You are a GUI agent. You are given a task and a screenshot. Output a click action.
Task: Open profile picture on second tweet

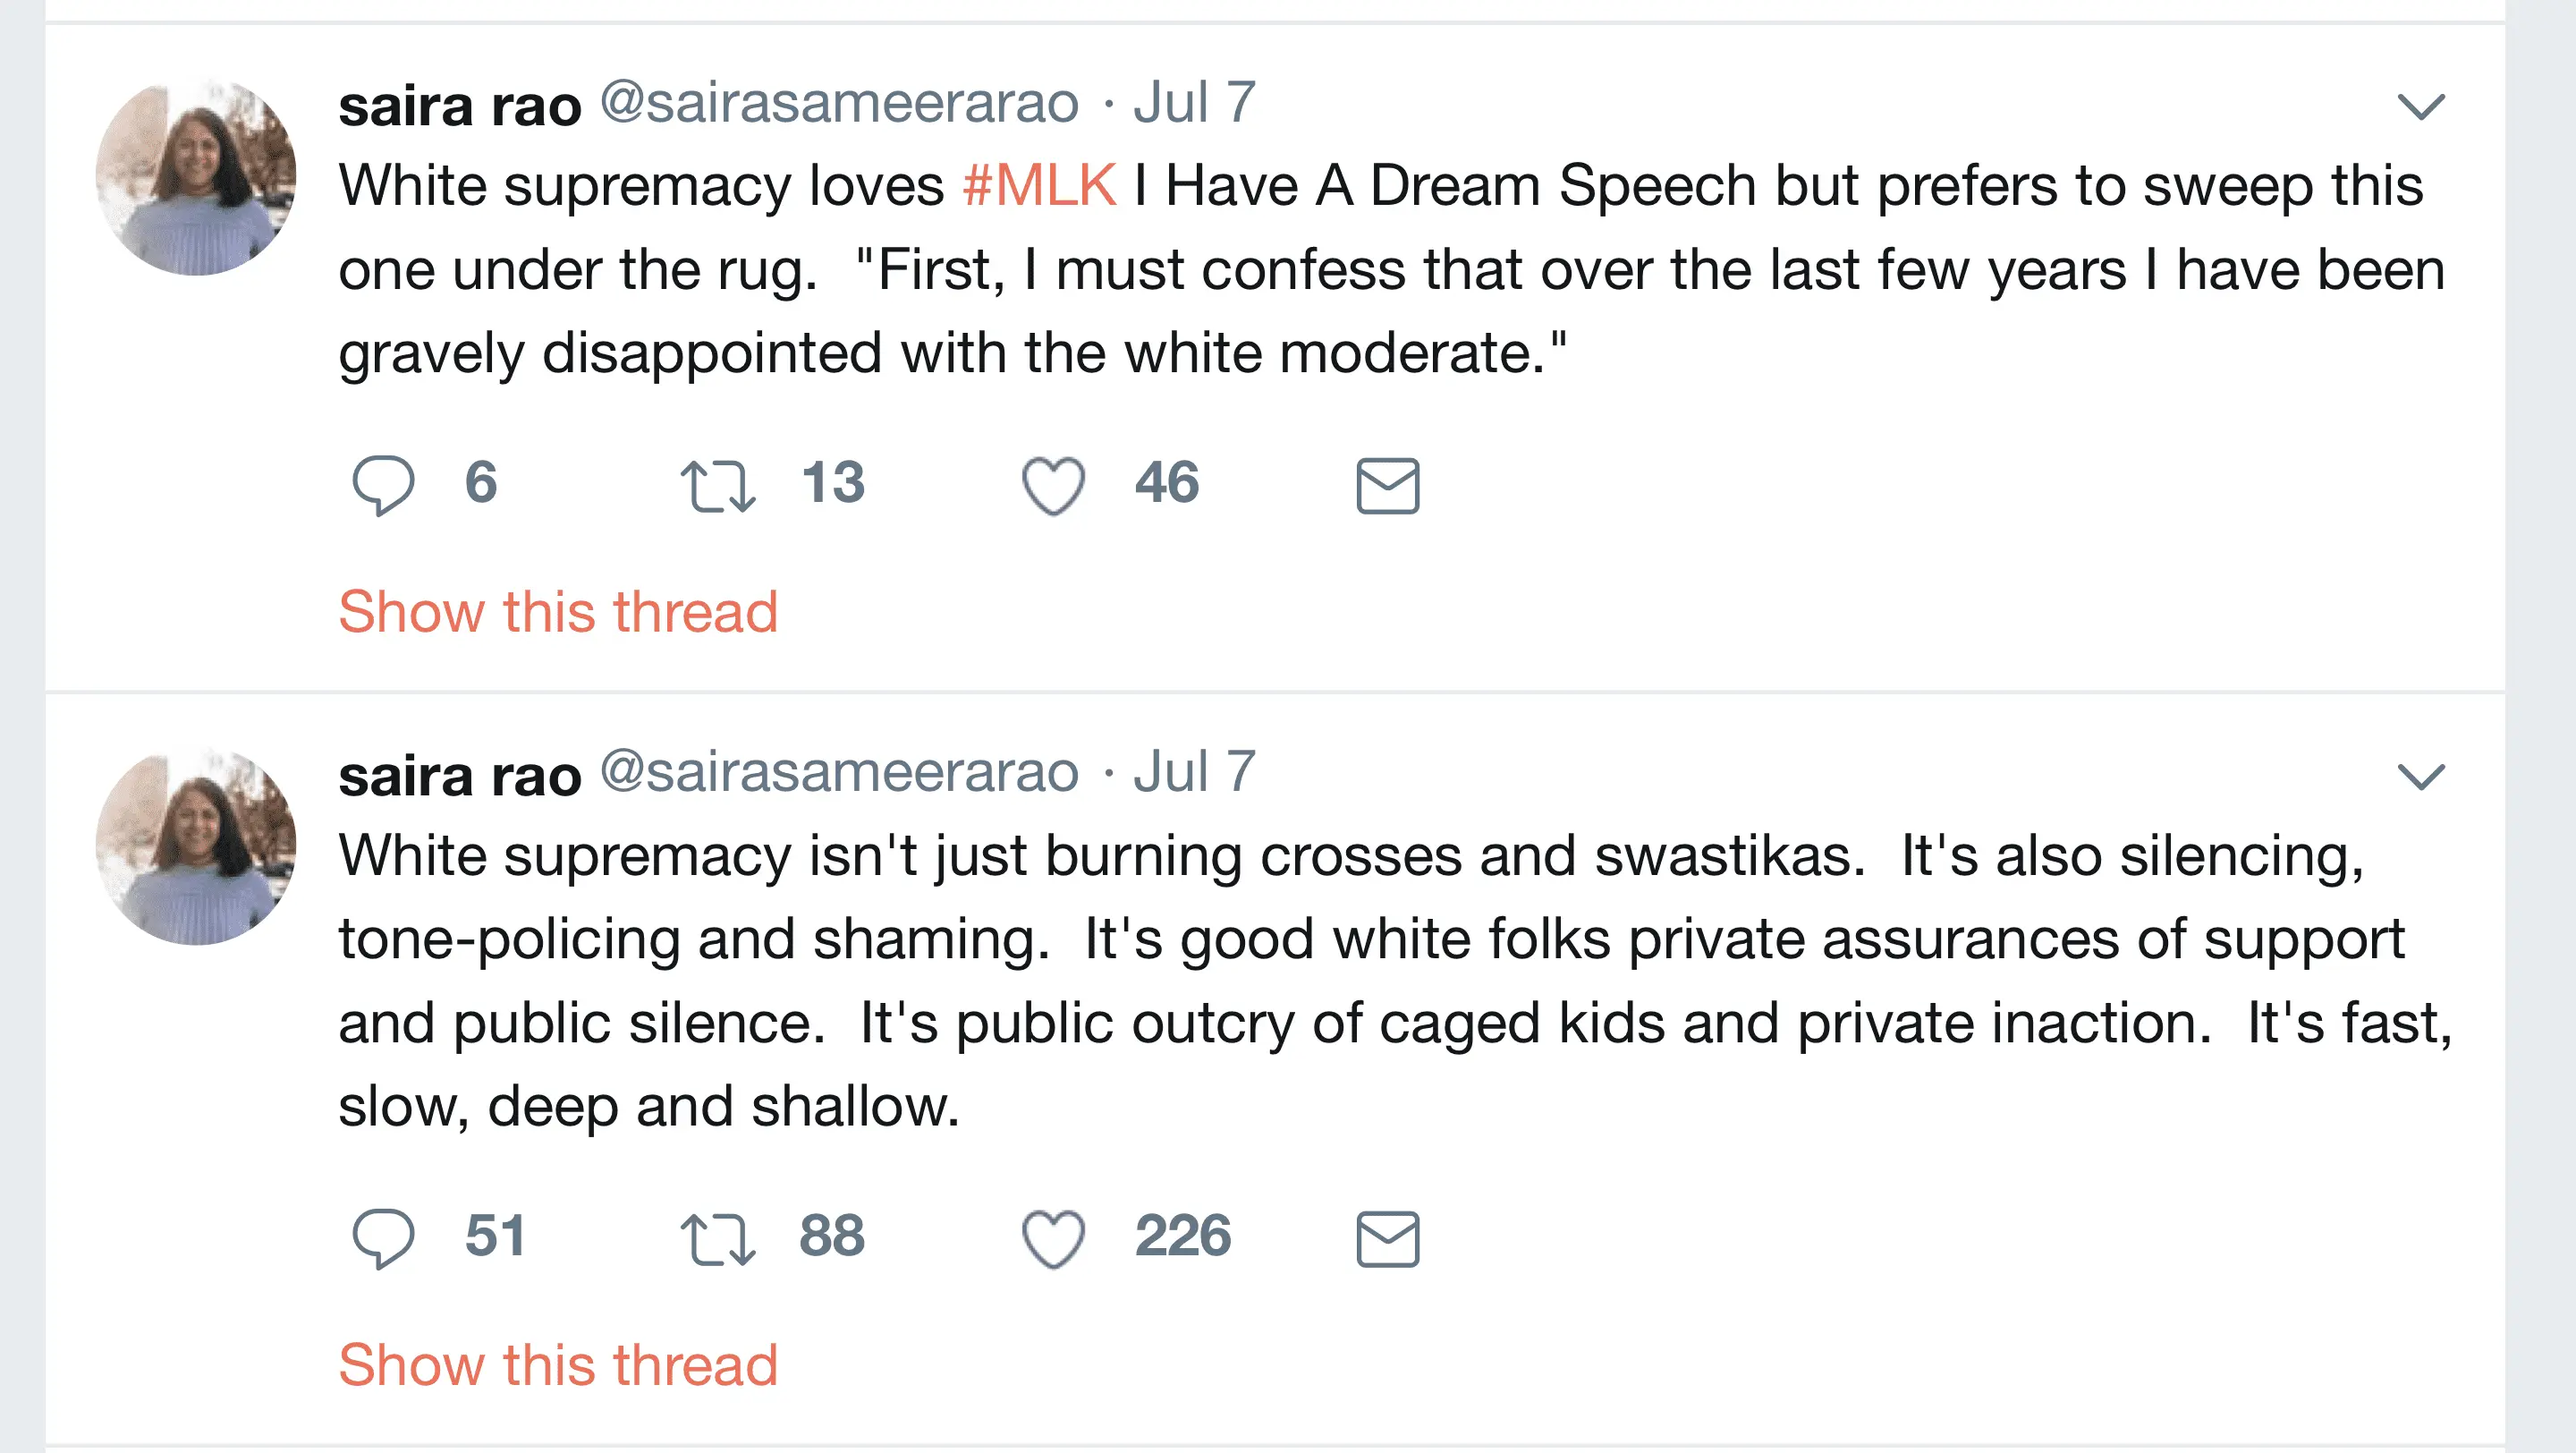click(196, 847)
